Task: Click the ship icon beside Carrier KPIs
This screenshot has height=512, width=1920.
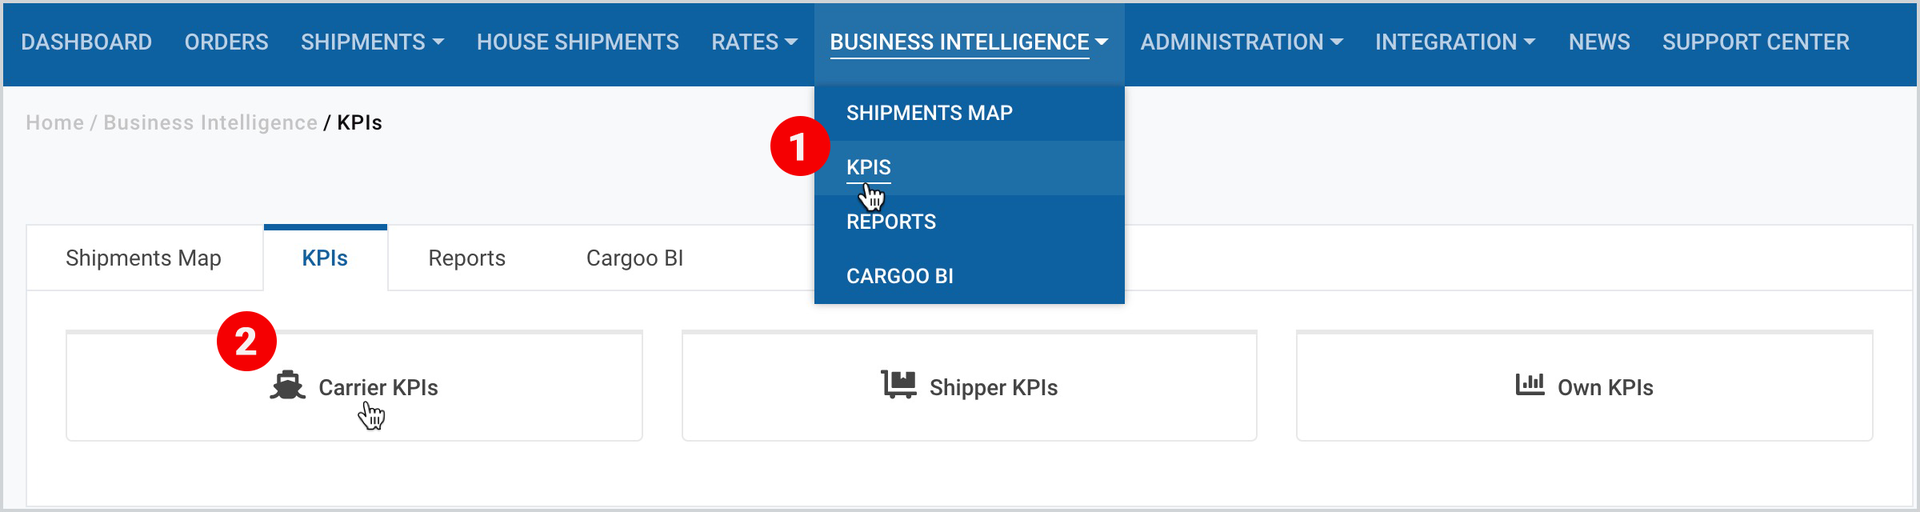Action: point(287,386)
